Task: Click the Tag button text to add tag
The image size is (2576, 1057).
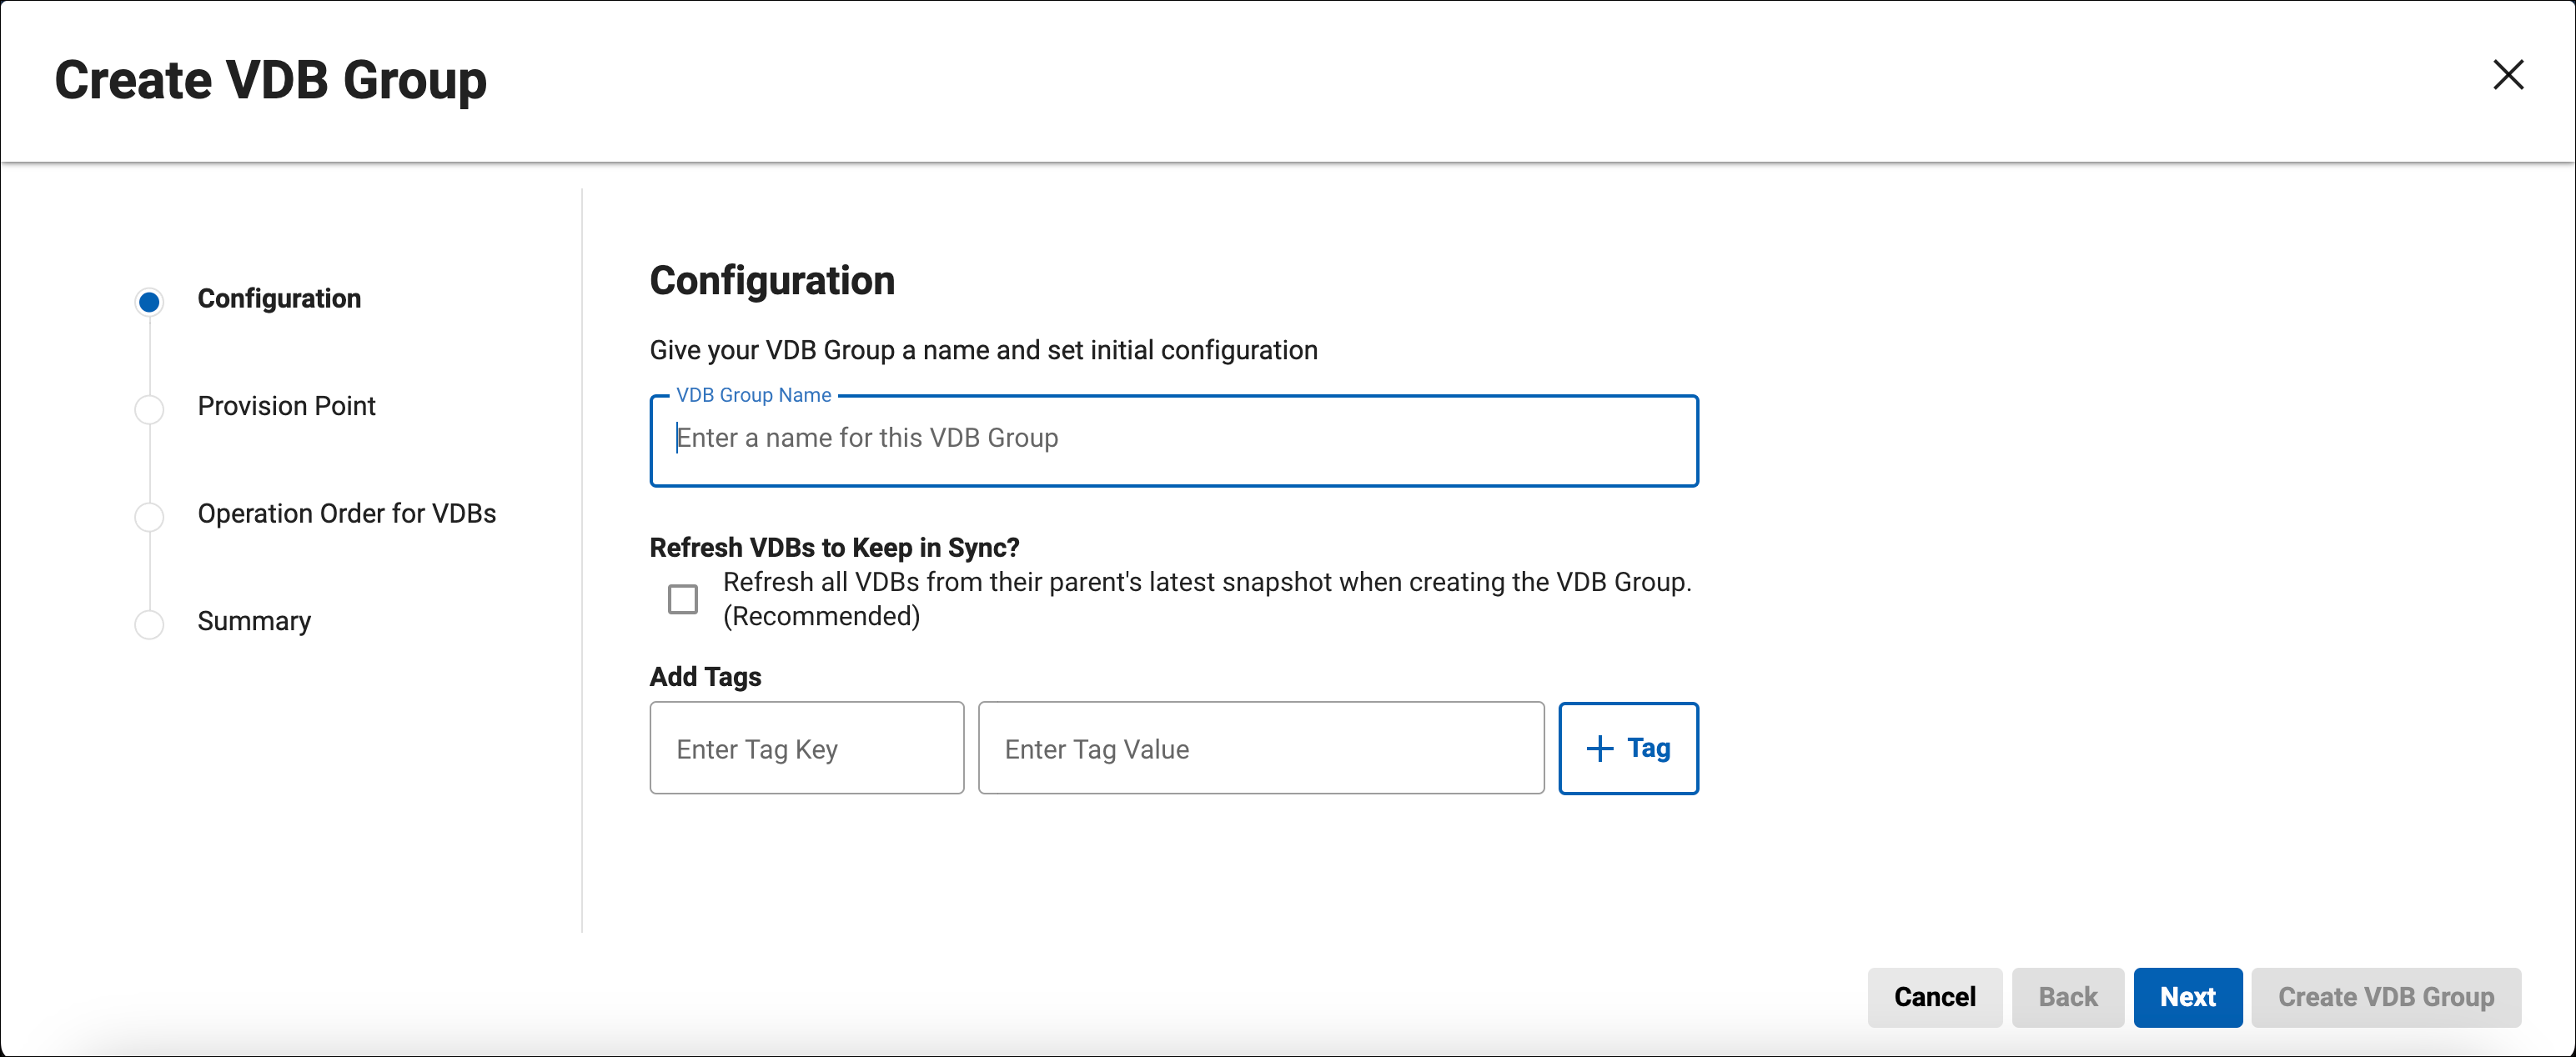Action: [x=1648, y=749]
